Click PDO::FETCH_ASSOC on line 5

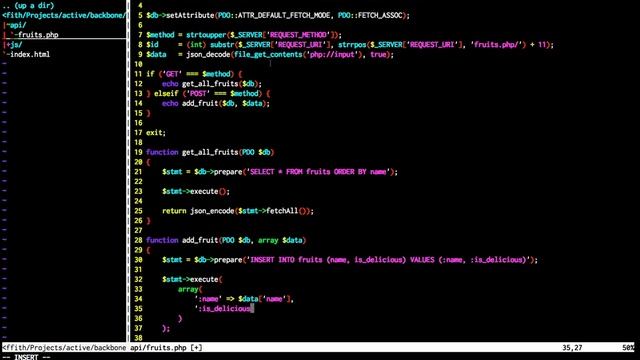coord(370,15)
